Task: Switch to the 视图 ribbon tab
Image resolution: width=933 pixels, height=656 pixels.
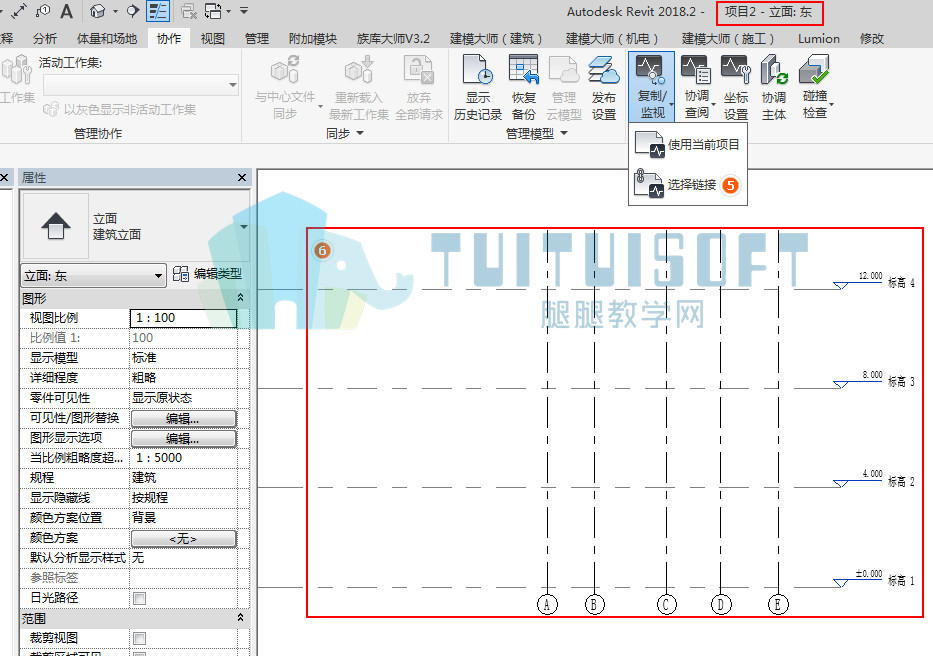Action: 212,39
